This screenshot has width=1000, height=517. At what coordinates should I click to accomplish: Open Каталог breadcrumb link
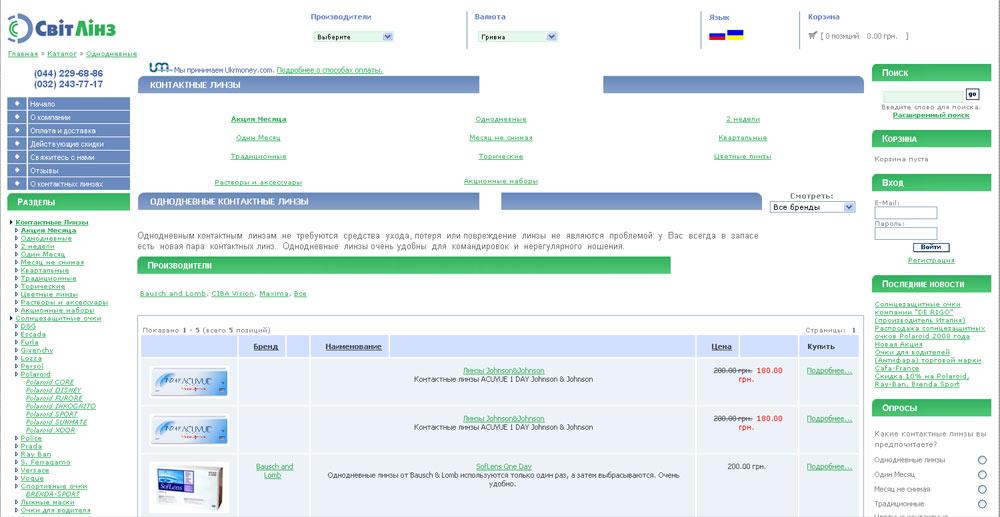62,54
